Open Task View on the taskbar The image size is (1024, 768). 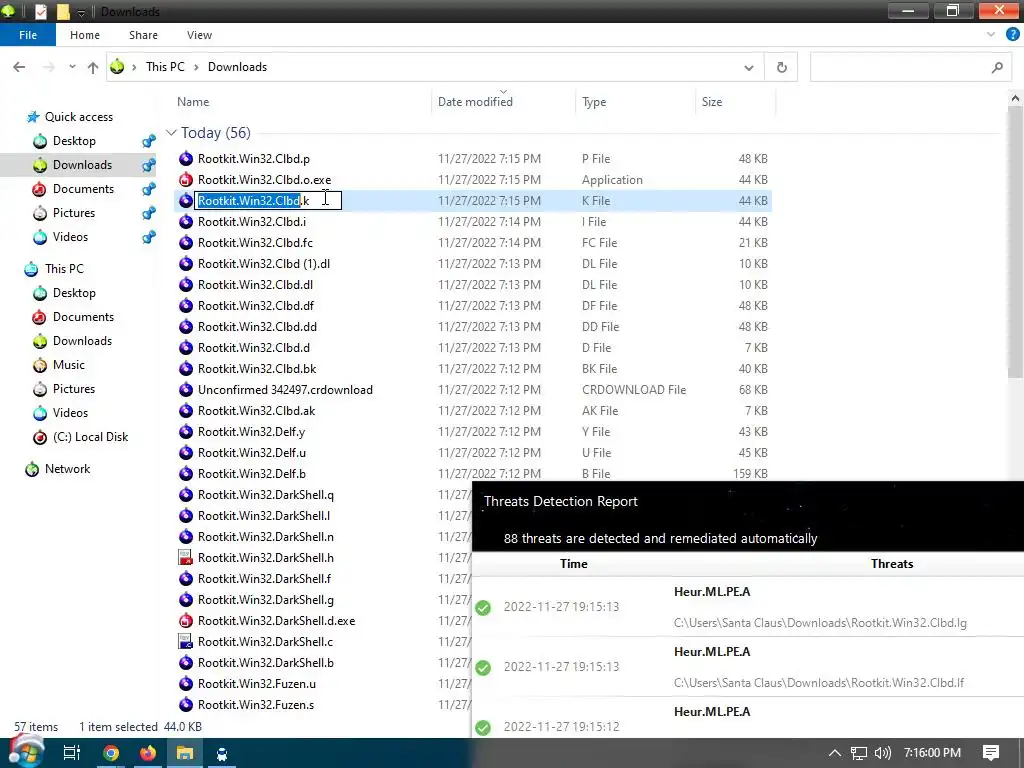click(72, 753)
